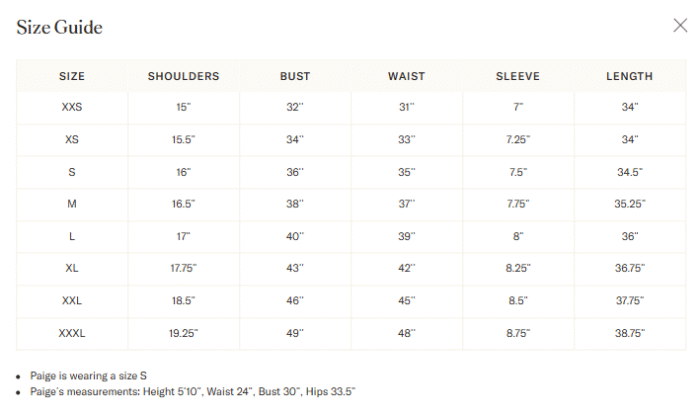The width and height of the screenshot is (700, 415).
Task: Select the S size row label
Action: [72, 172]
